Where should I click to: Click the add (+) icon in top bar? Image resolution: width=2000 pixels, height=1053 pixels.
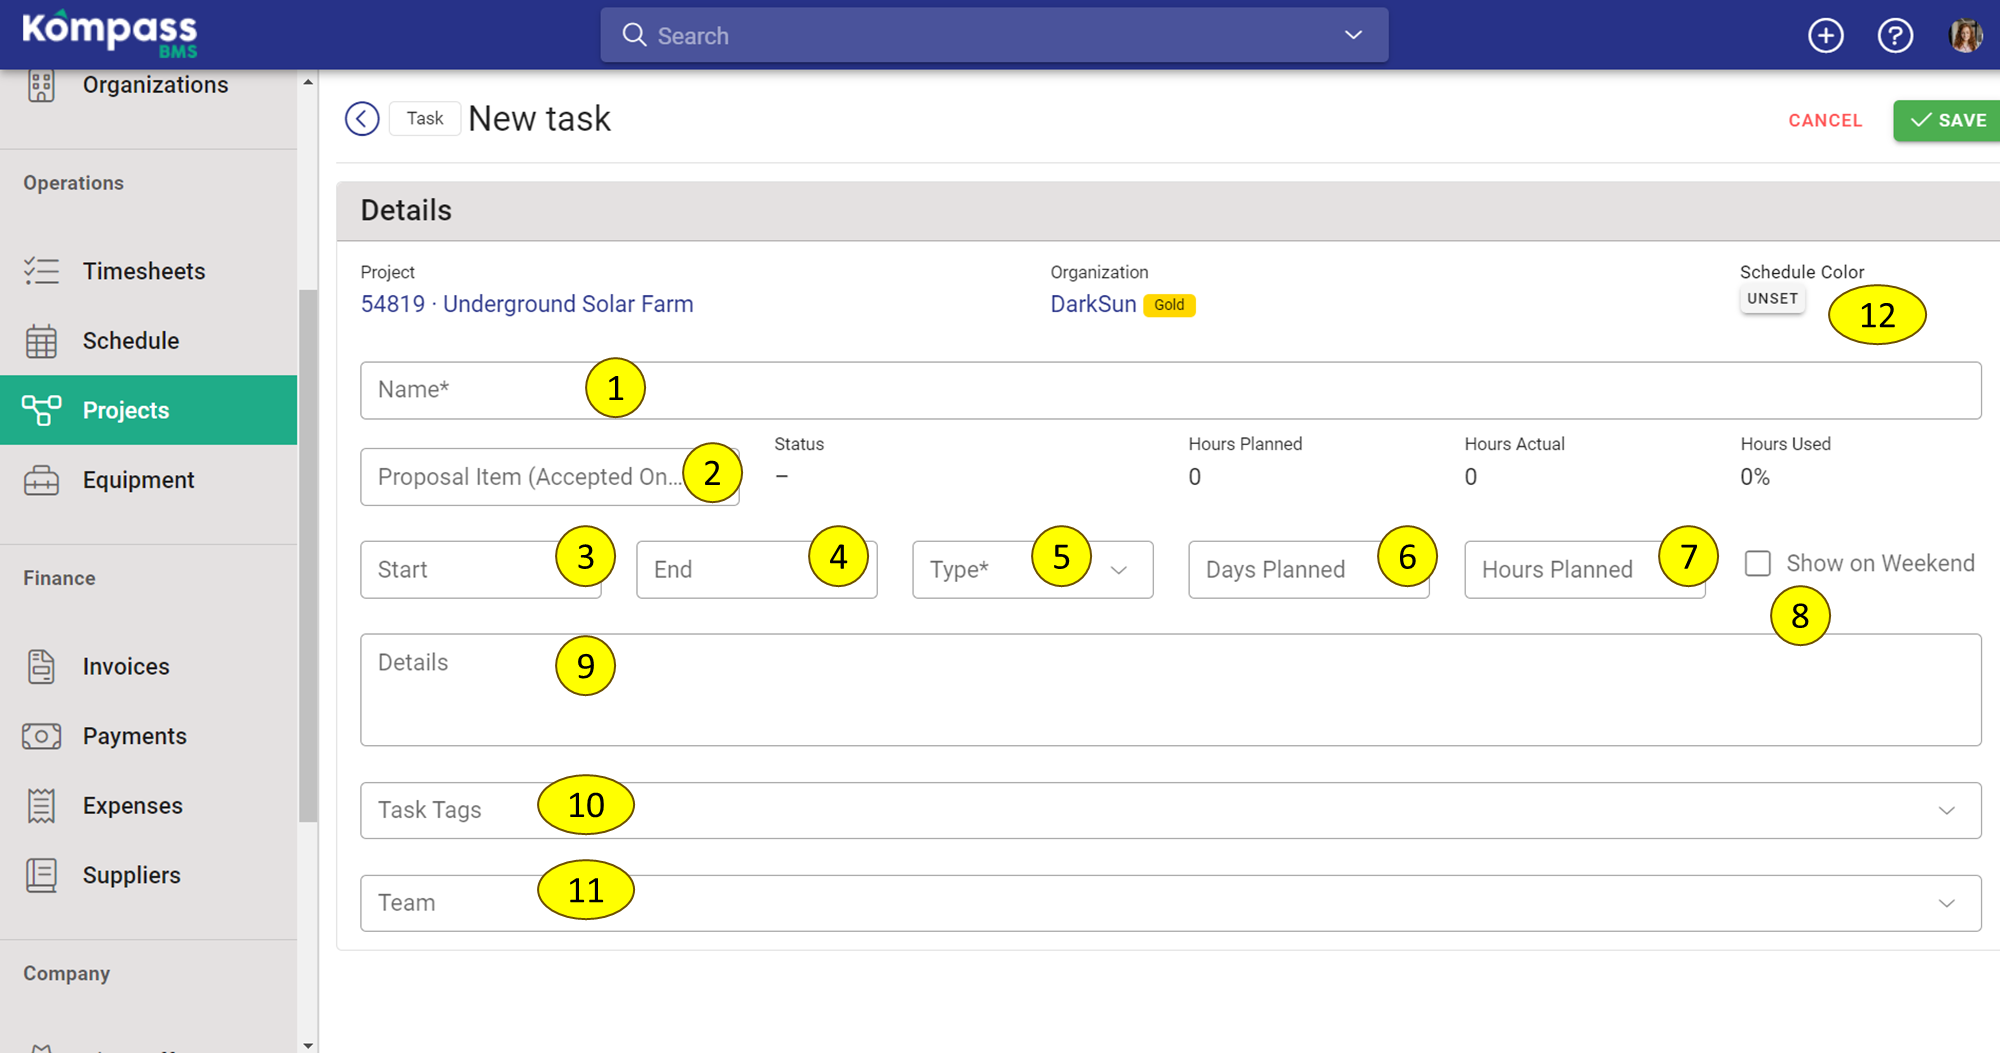pos(1825,34)
